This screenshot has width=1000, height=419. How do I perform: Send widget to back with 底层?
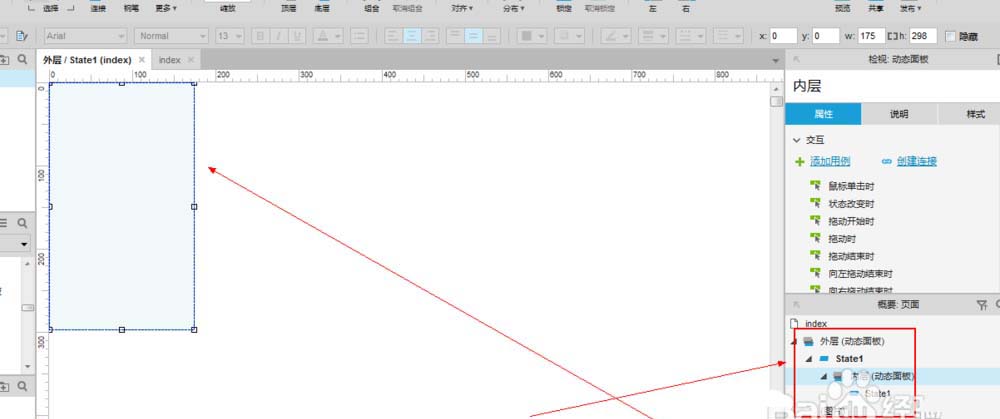point(322,8)
